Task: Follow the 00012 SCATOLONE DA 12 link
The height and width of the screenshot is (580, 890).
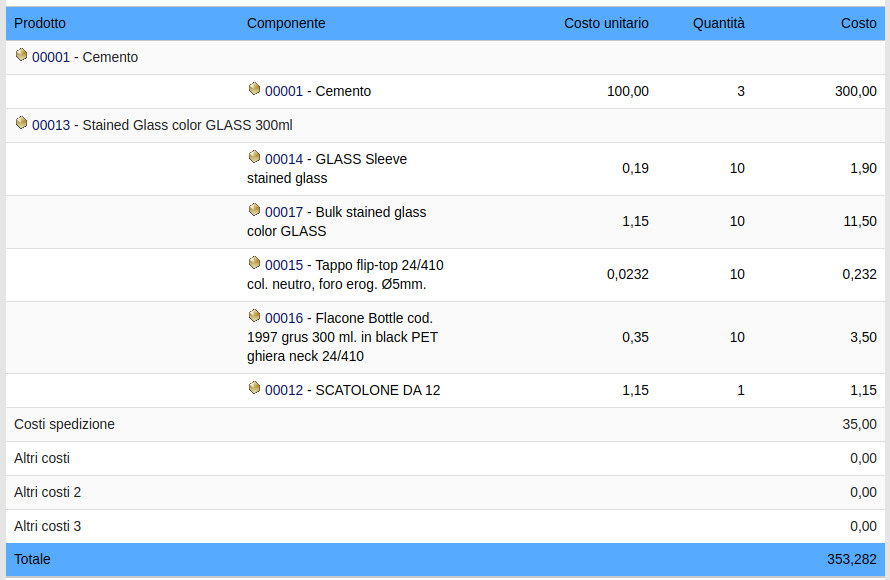Action: tap(283, 390)
